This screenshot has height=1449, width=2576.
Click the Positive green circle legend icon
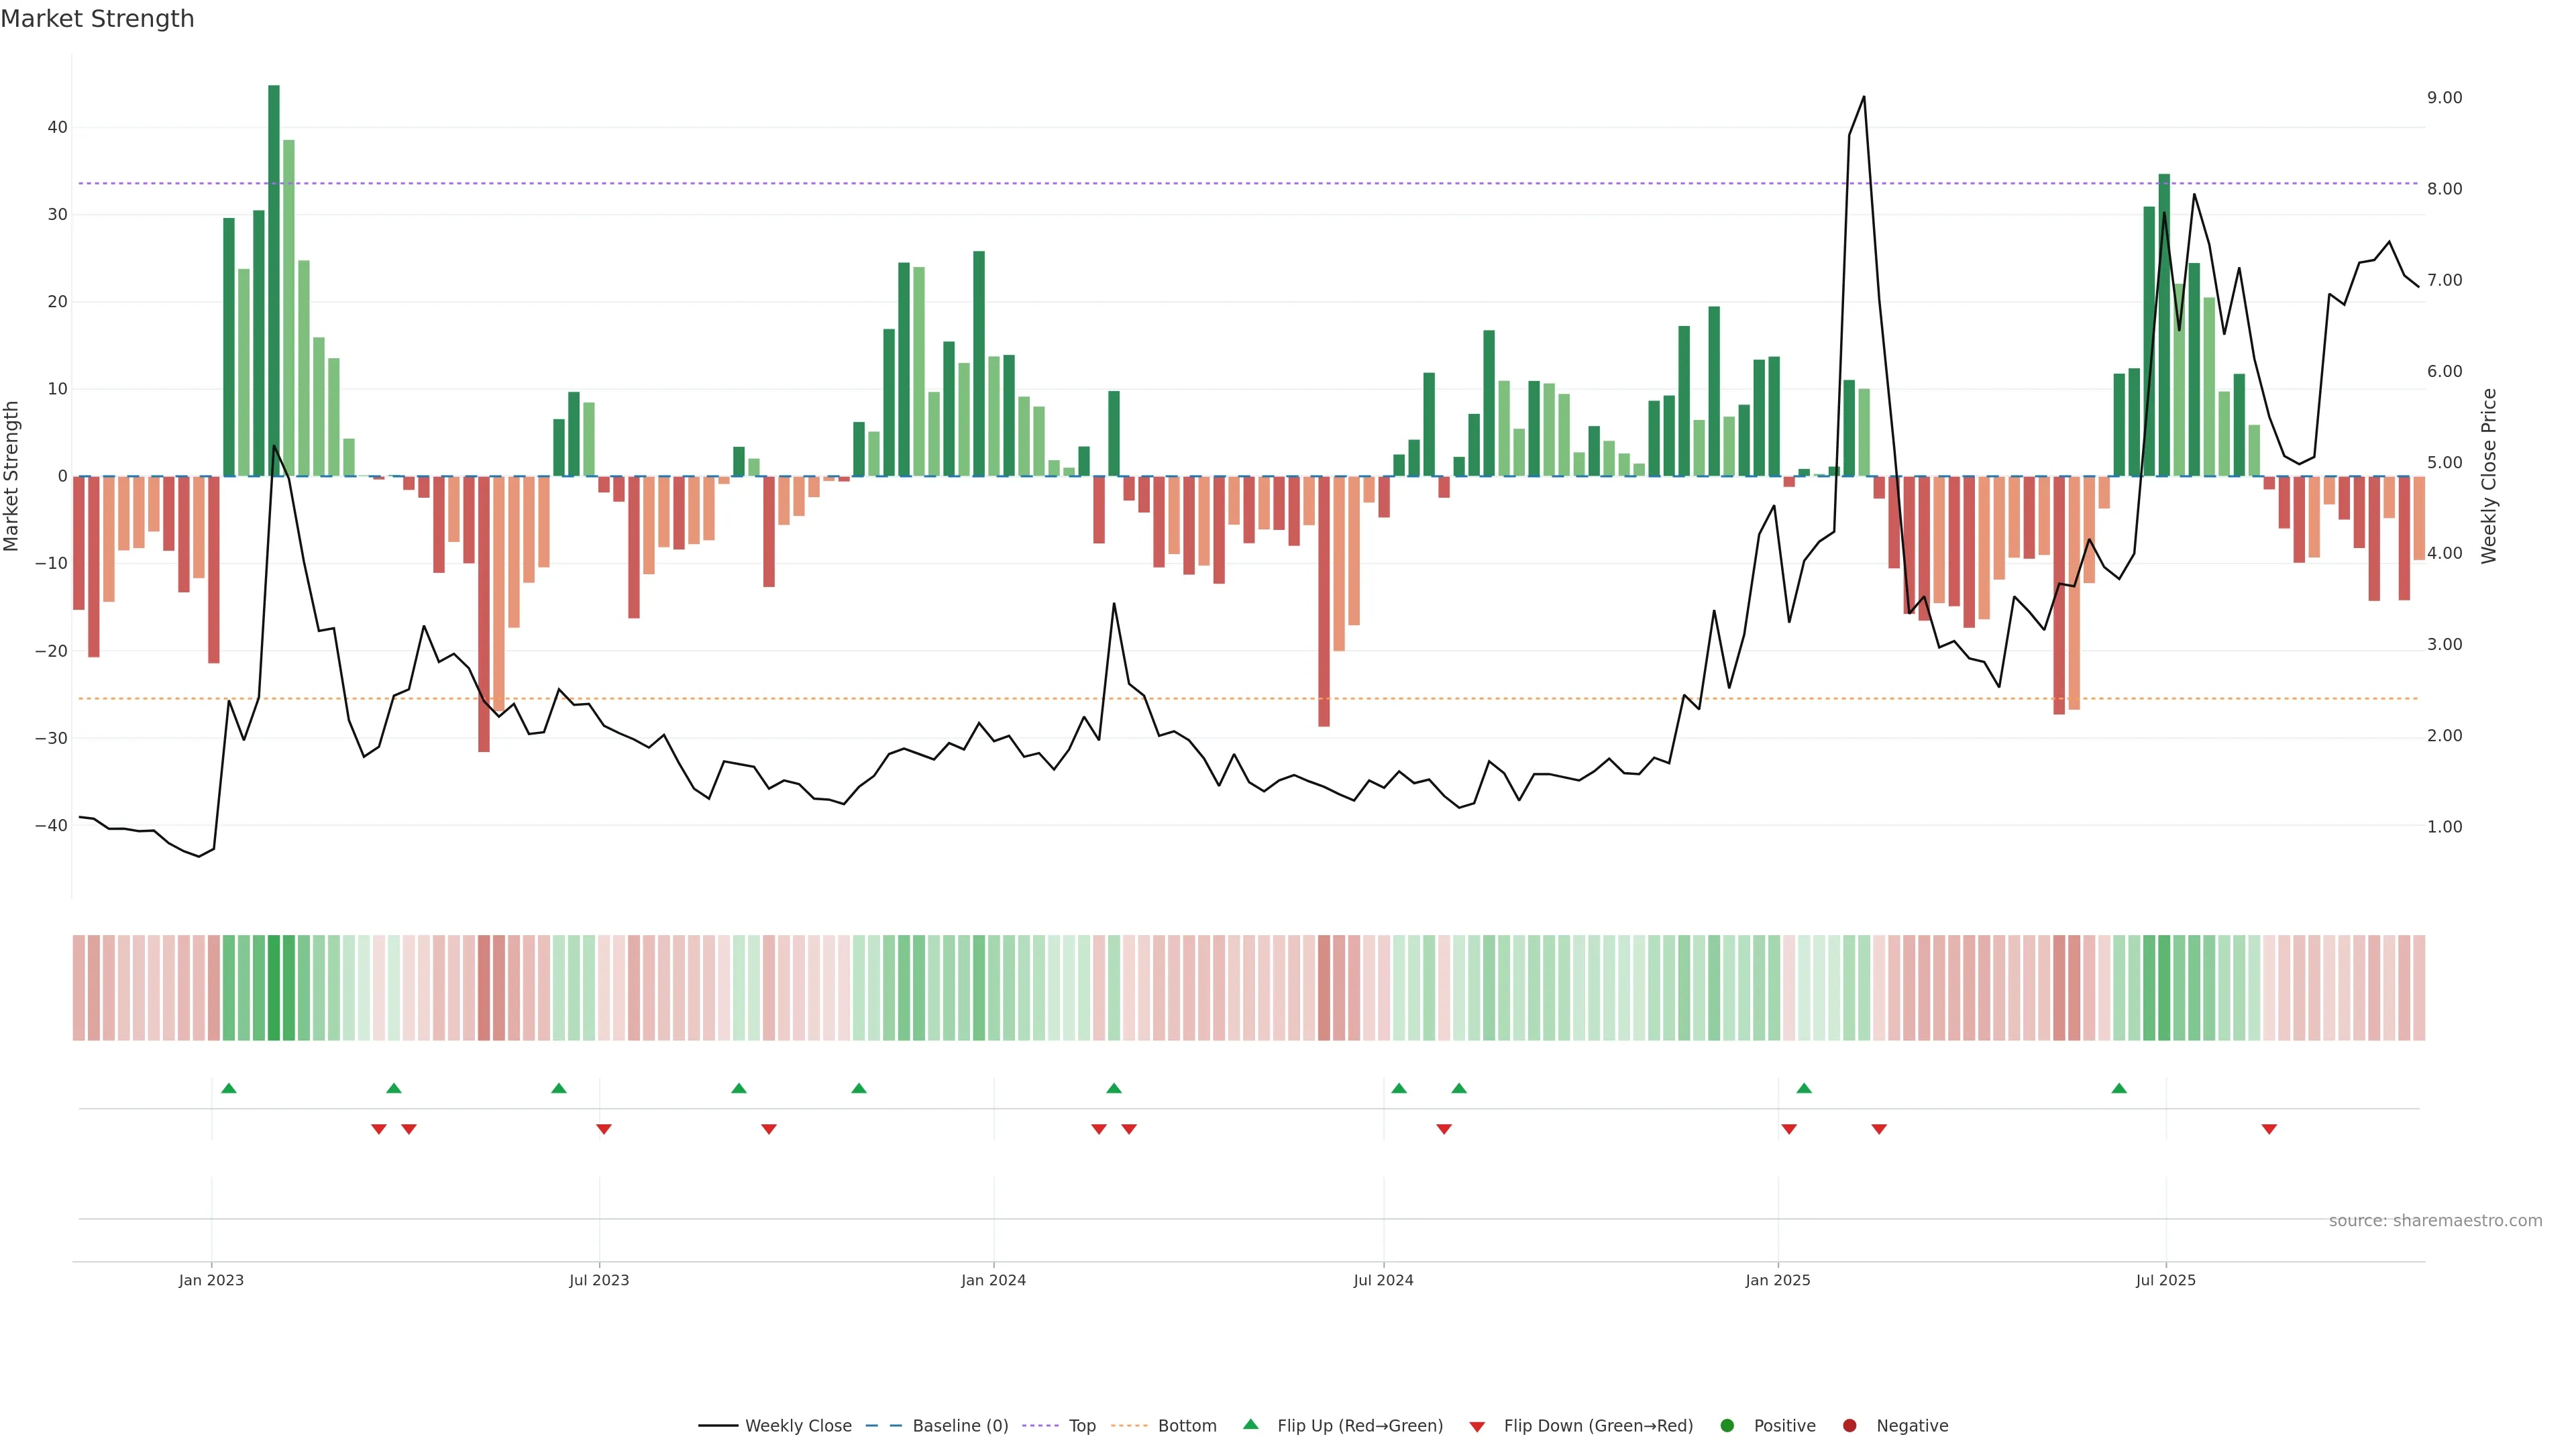[x=1727, y=1426]
